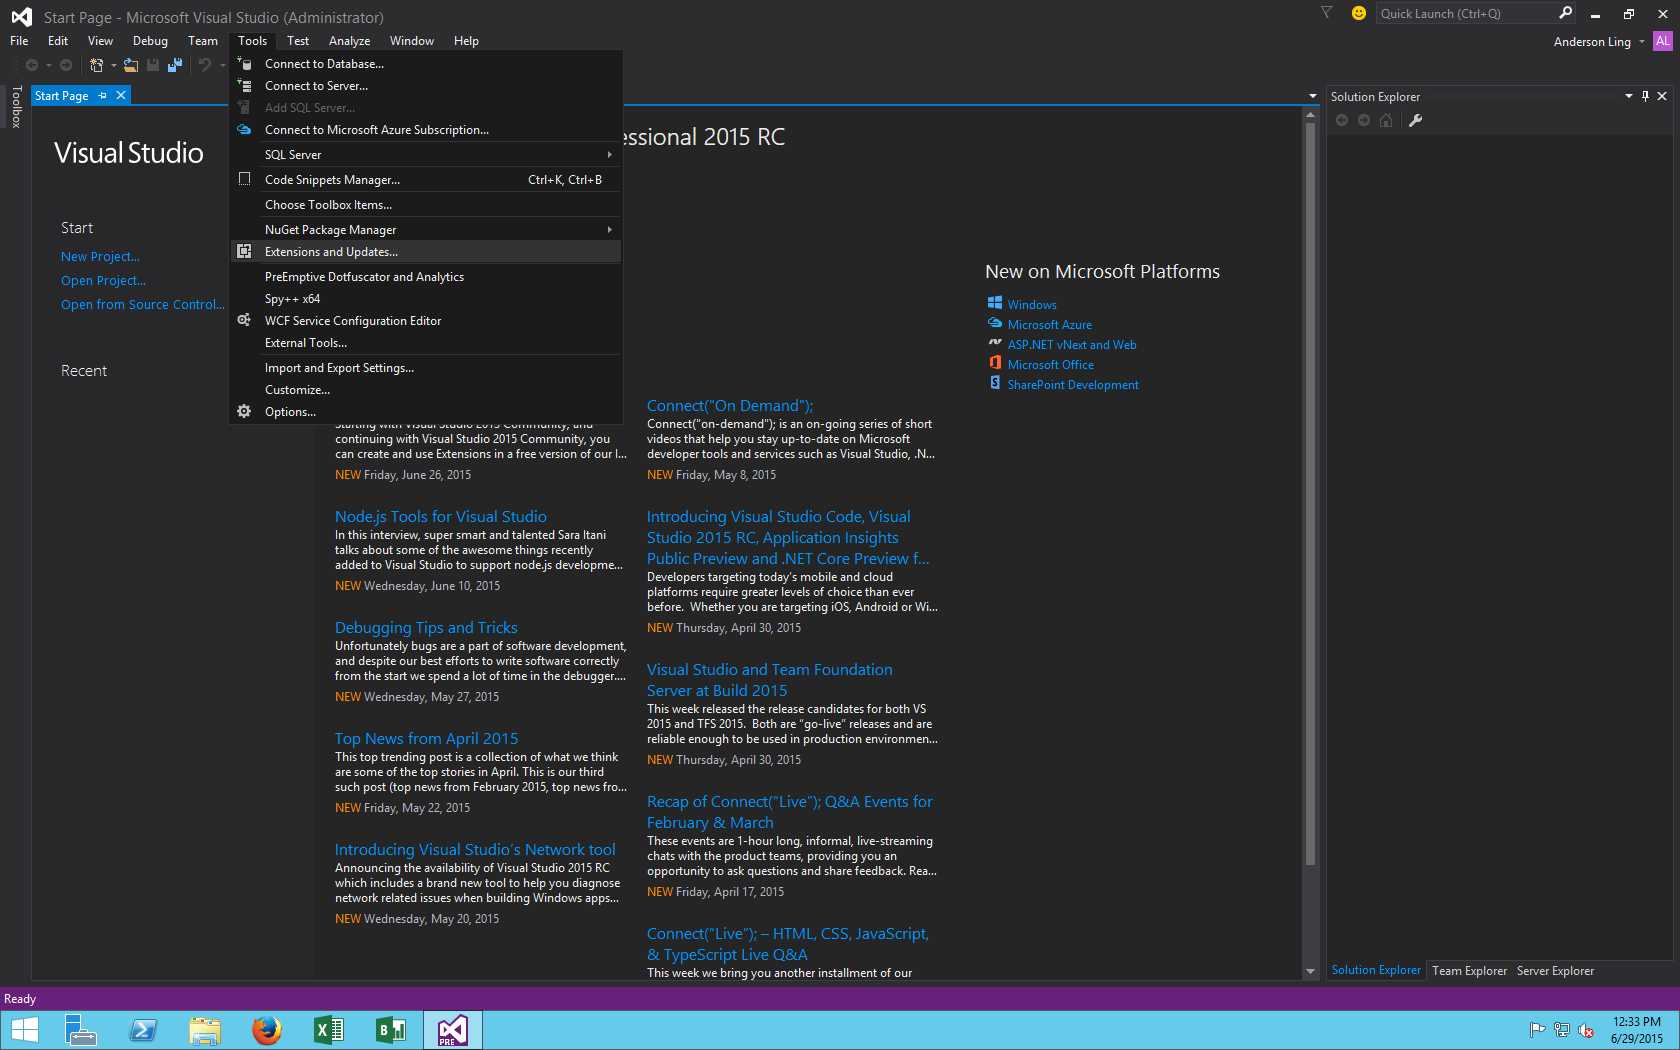Open the Microsoft Azure platform link
The width and height of the screenshot is (1680, 1050).
pos(1049,325)
